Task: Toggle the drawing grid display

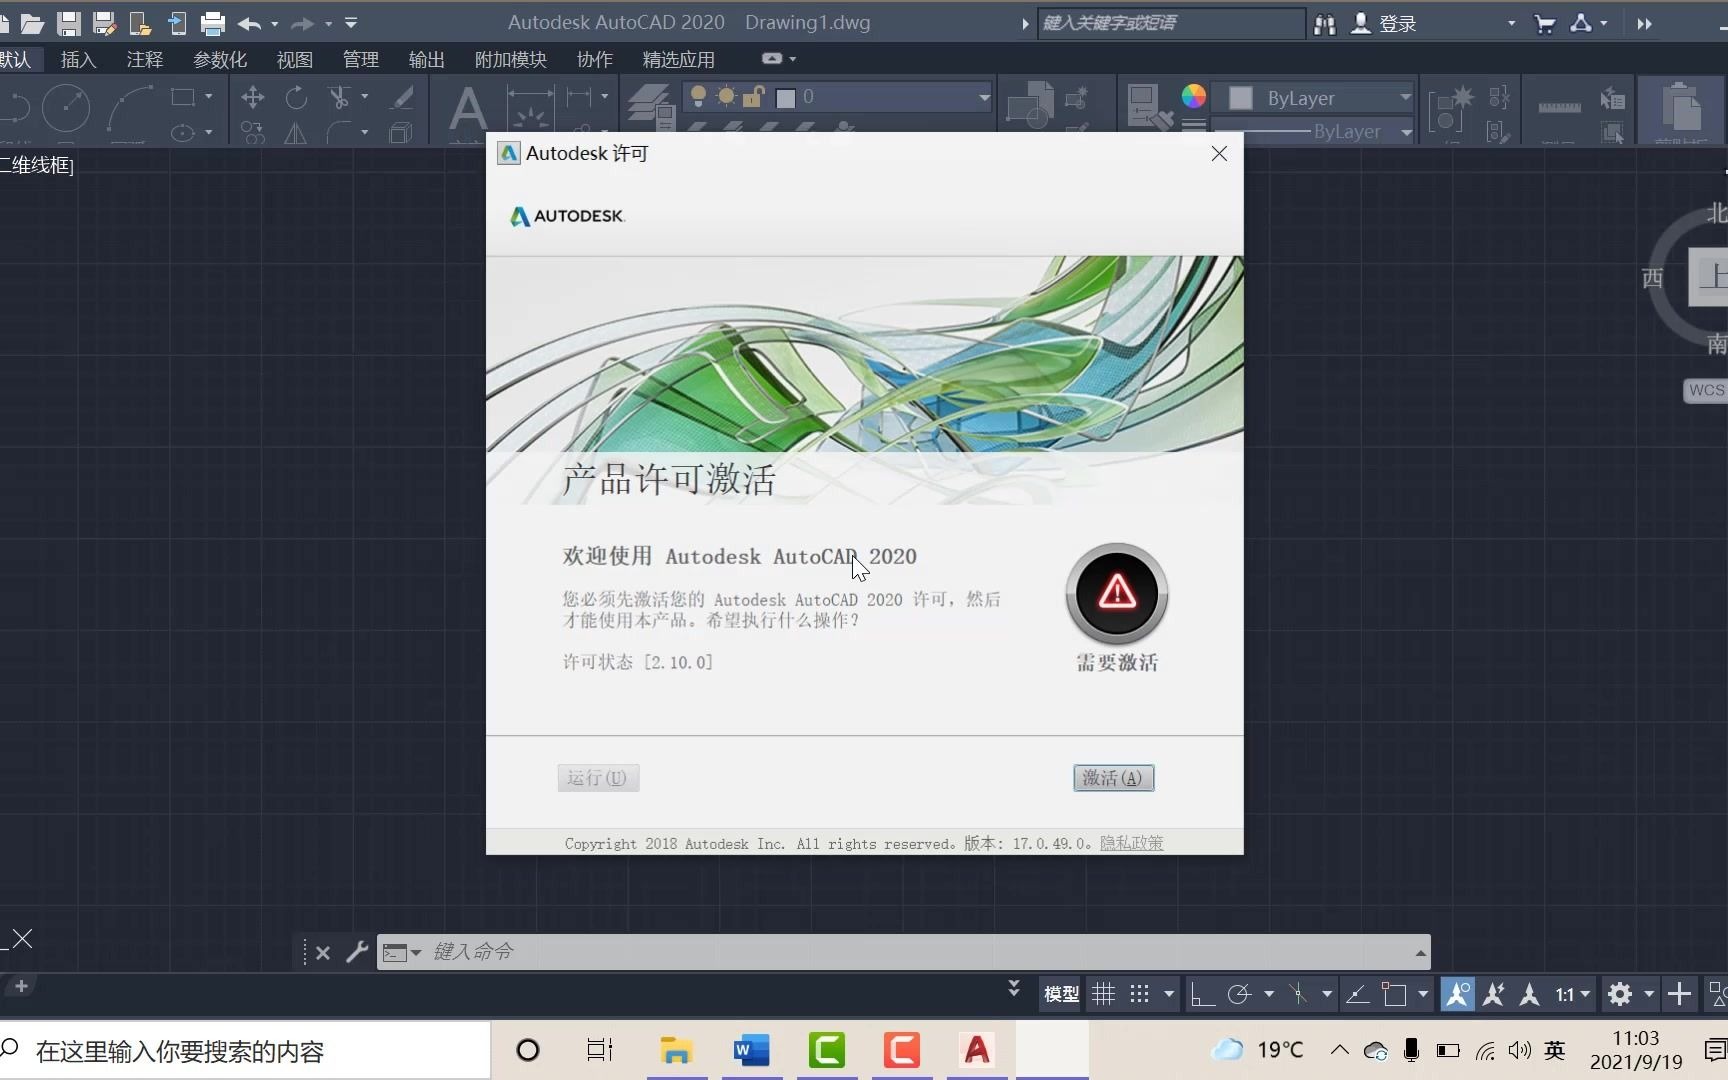Action: coord(1103,994)
